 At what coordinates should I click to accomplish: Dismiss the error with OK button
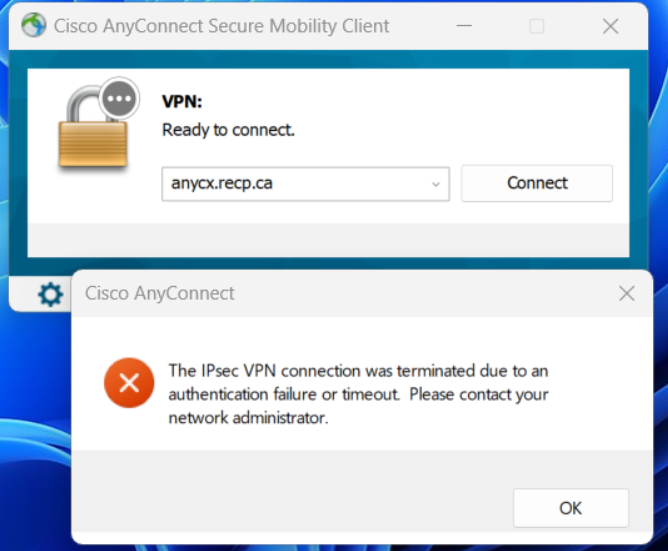pos(570,508)
